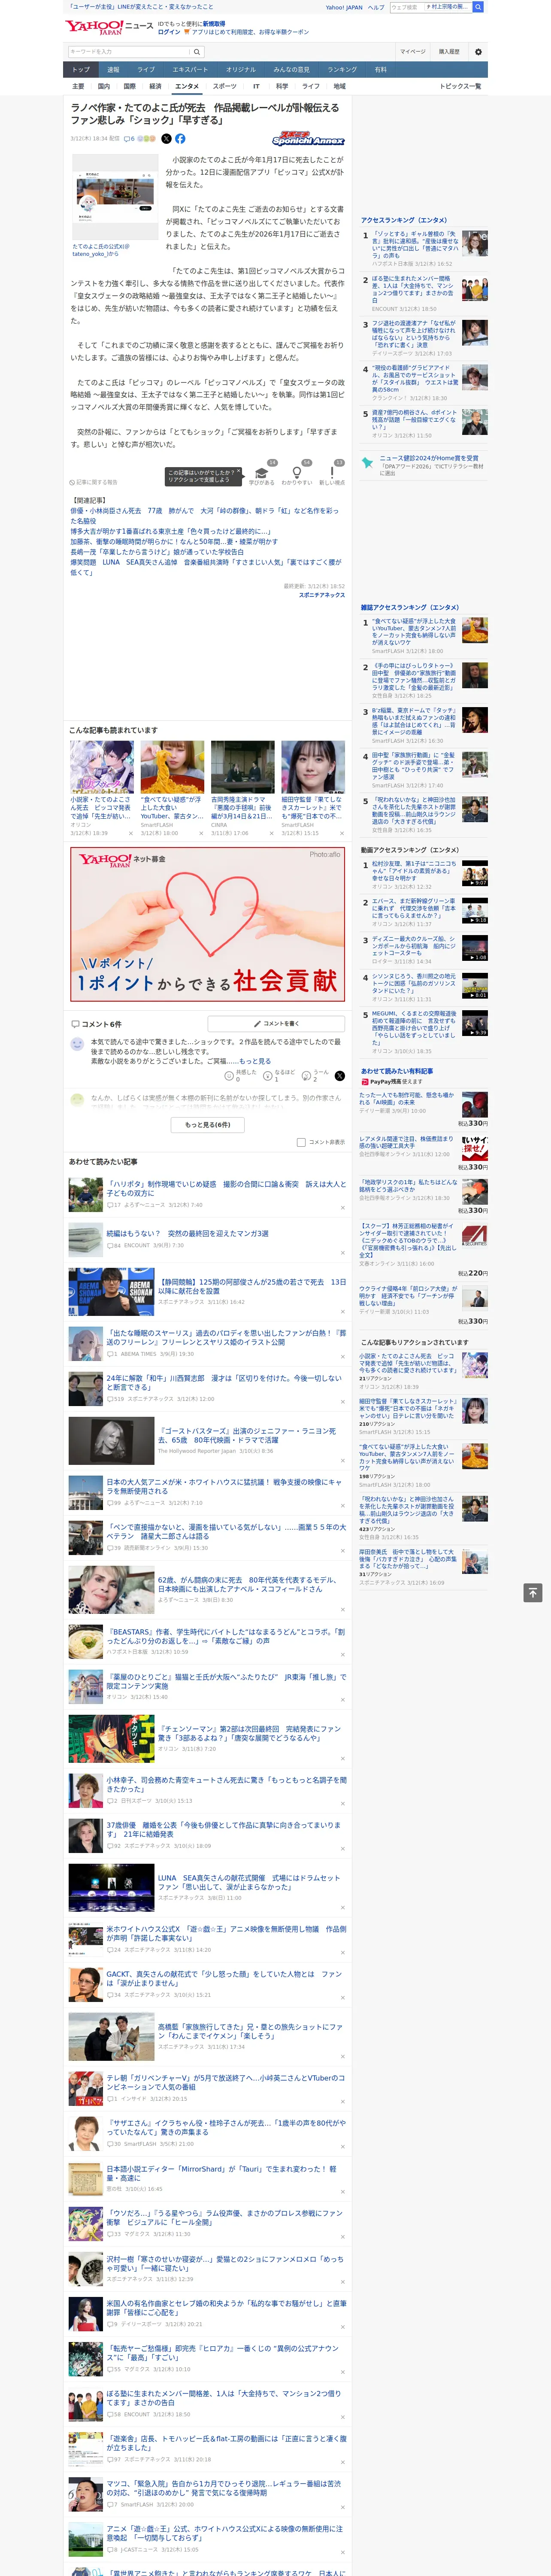Screen dimensions: 551x2576
Task: Click the スポニチアネックス link under 最終更新
Action: pyautogui.click(x=321, y=595)
